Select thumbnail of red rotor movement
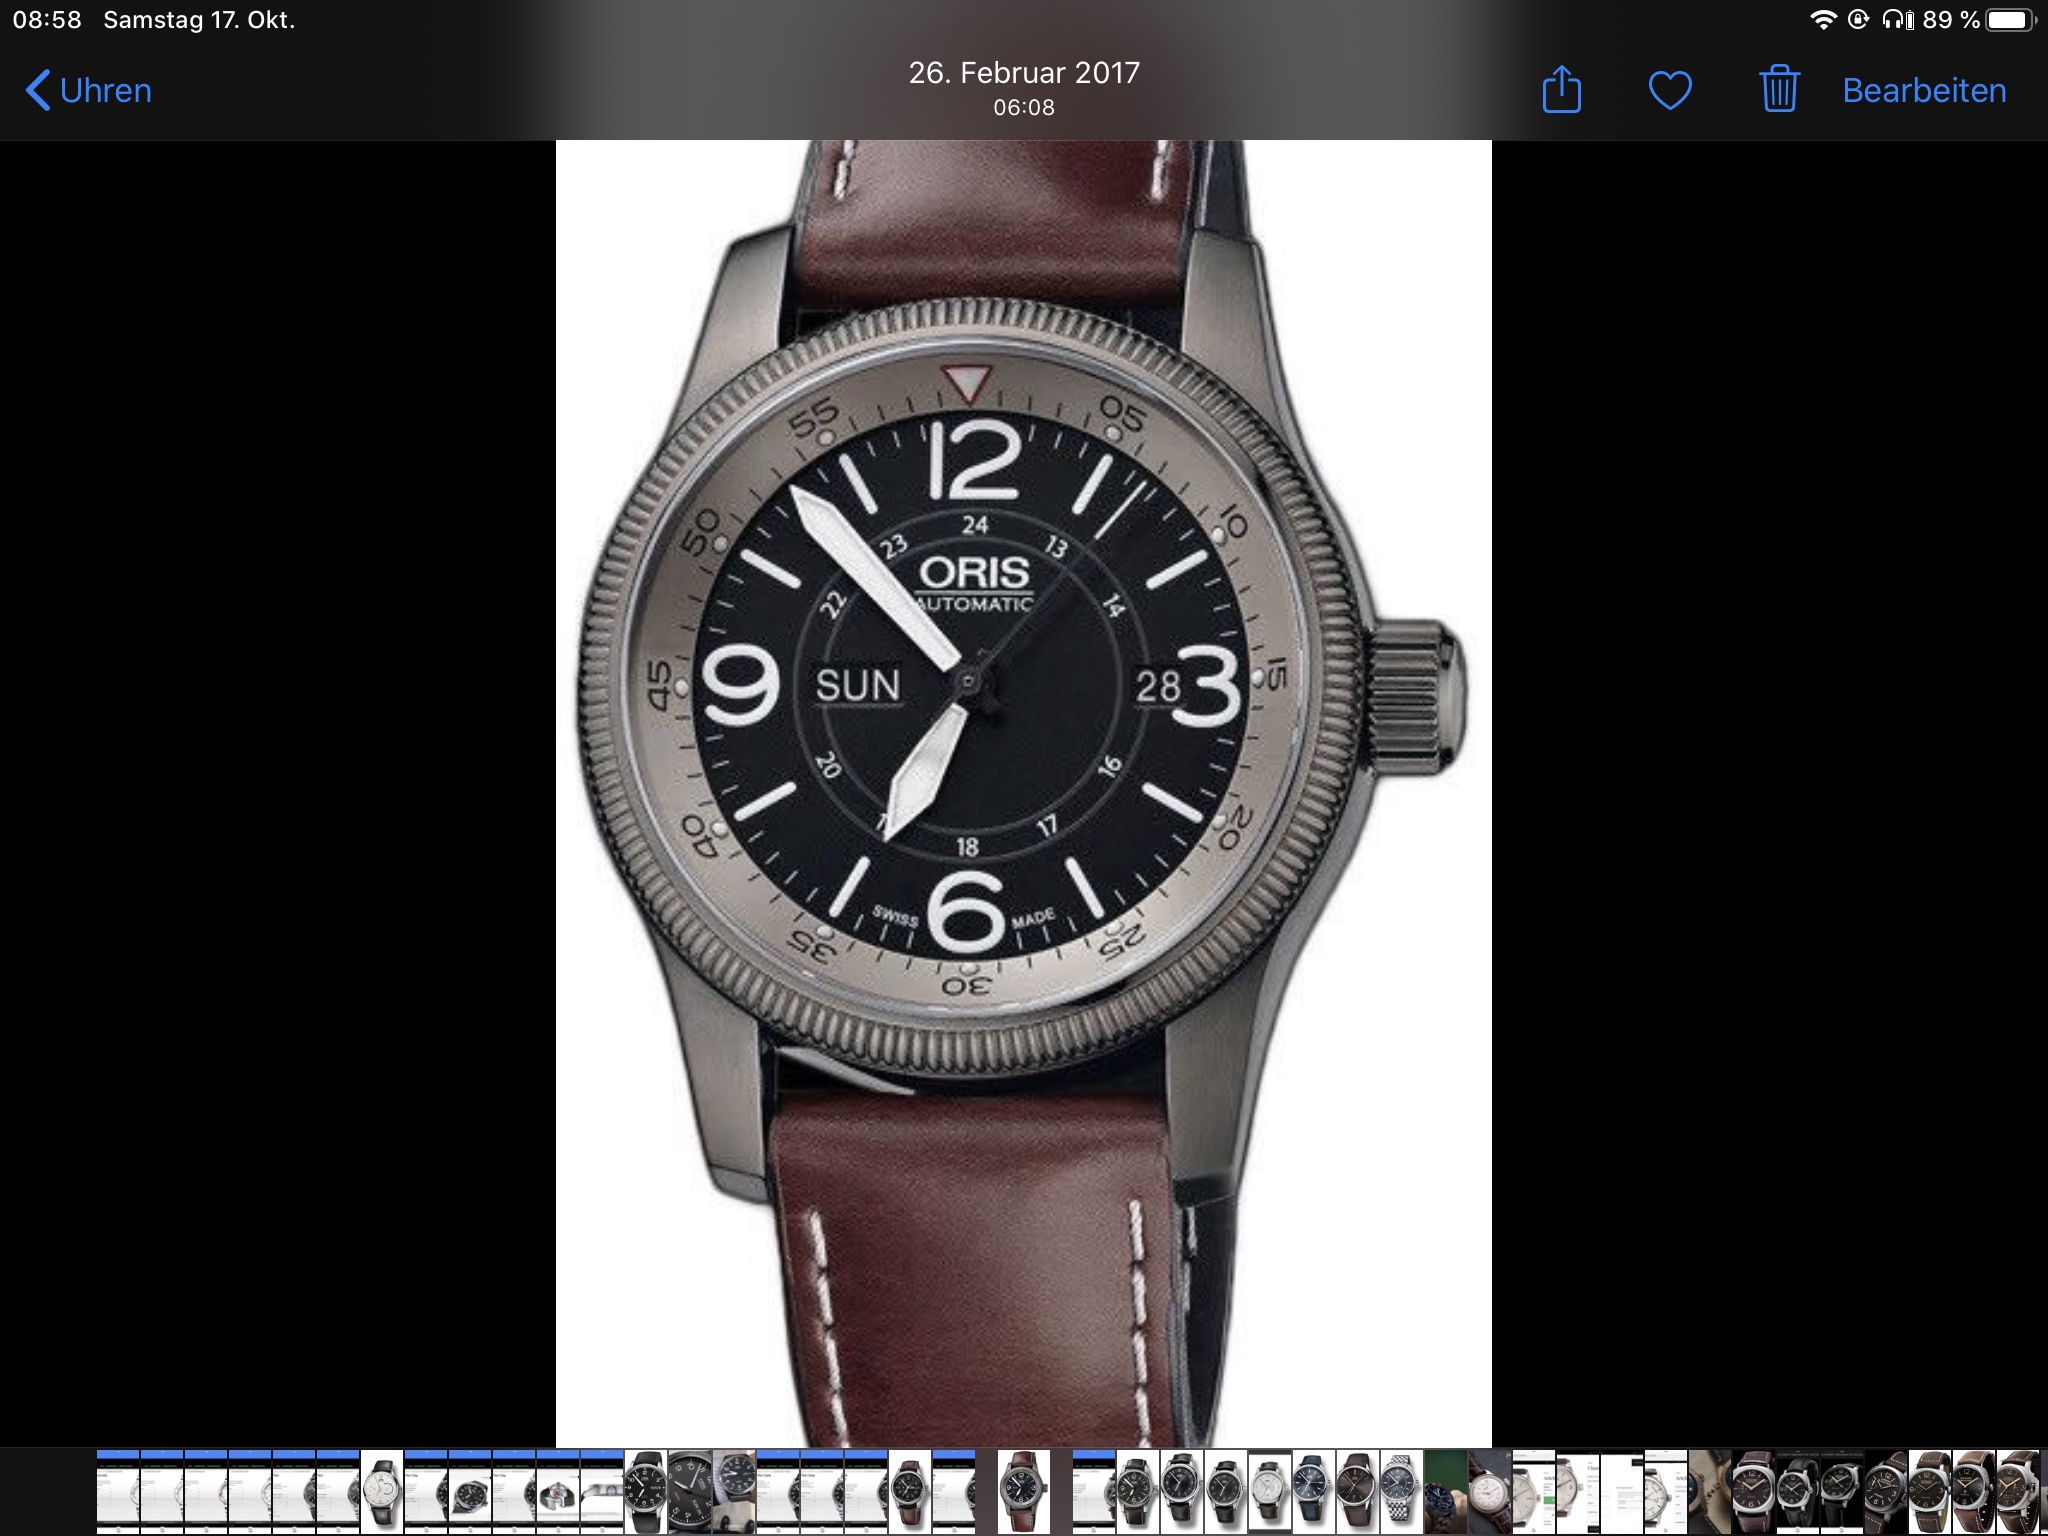 tap(558, 1492)
